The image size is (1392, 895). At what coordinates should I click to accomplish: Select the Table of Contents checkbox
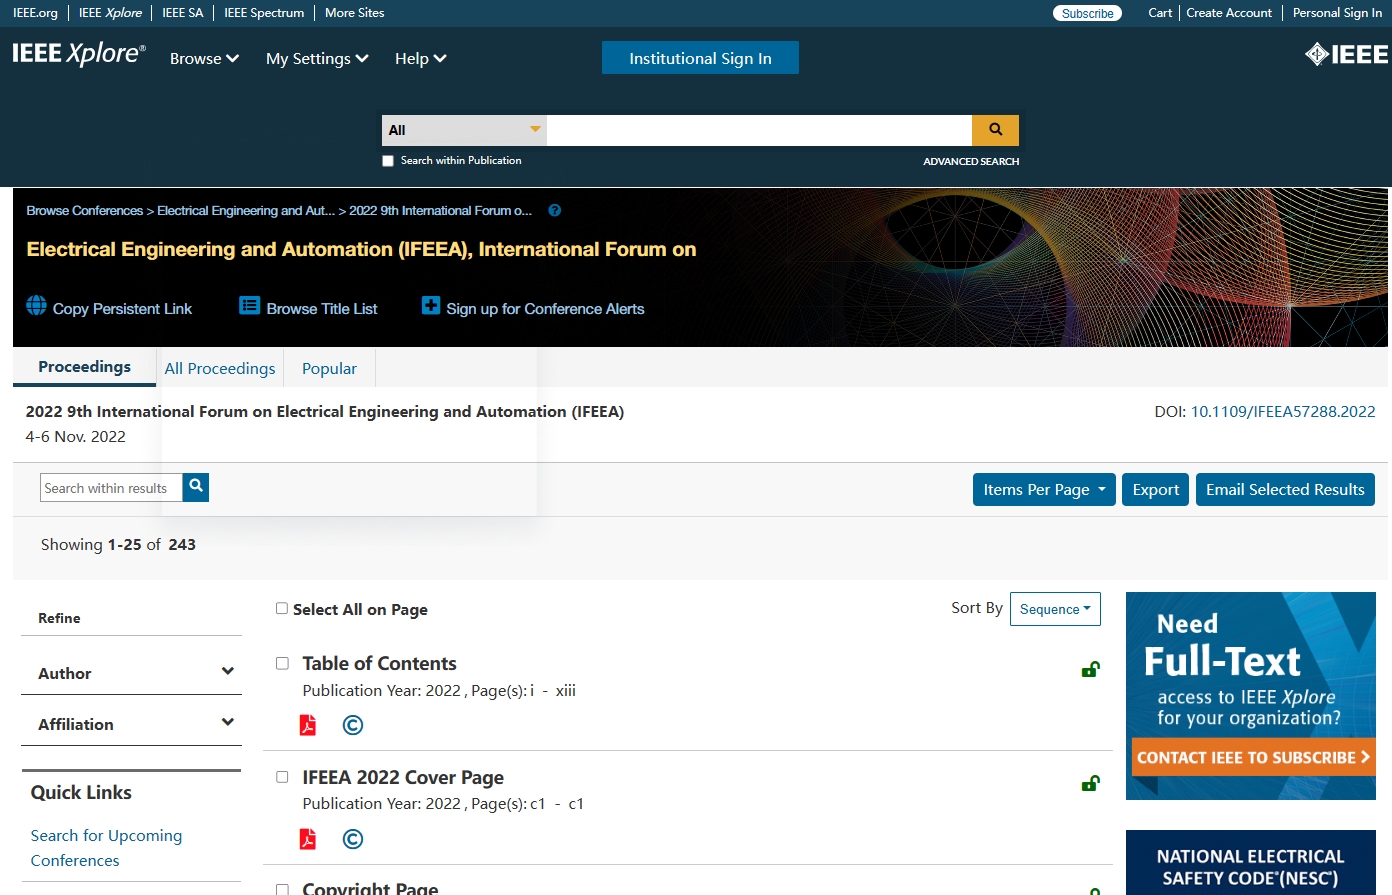coord(282,663)
